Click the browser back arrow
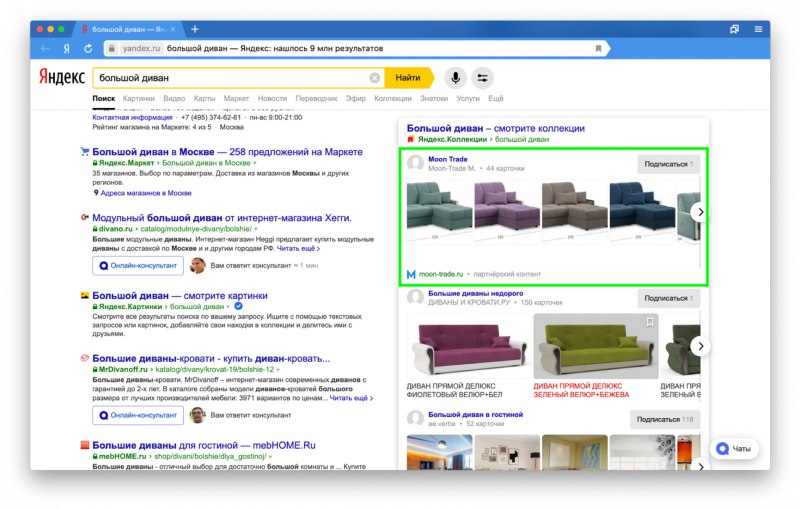Viewport: 800px width, 509px height. tap(45, 48)
